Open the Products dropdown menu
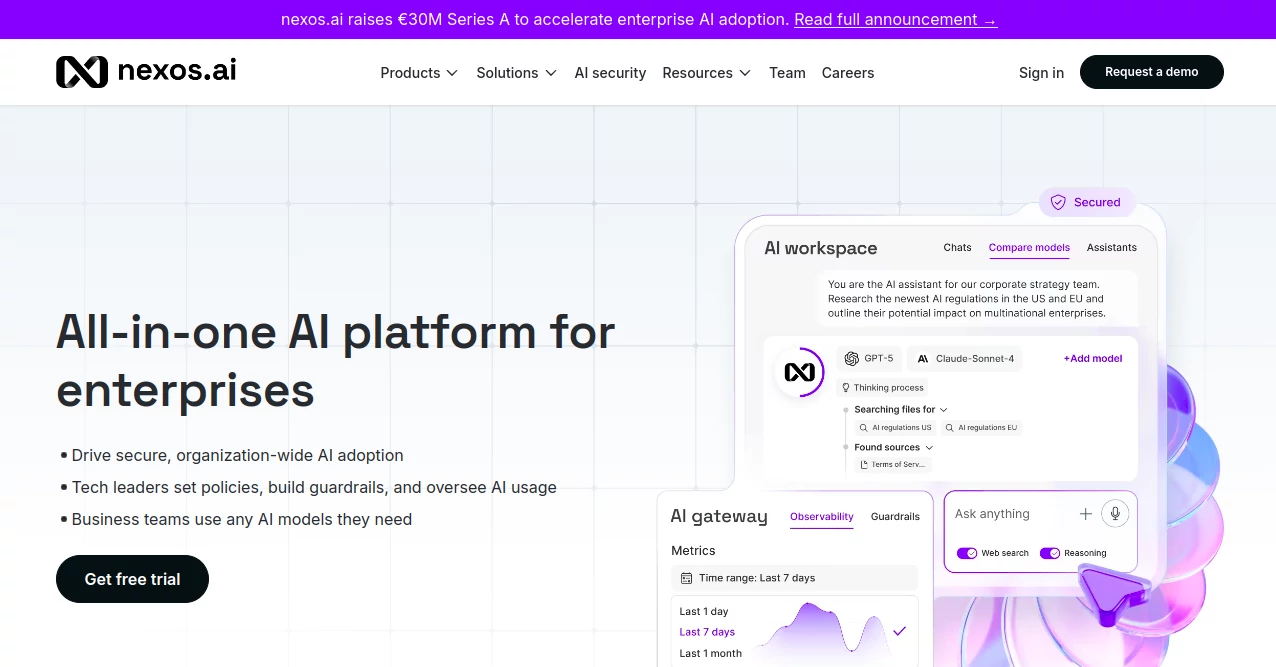 click(x=418, y=72)
